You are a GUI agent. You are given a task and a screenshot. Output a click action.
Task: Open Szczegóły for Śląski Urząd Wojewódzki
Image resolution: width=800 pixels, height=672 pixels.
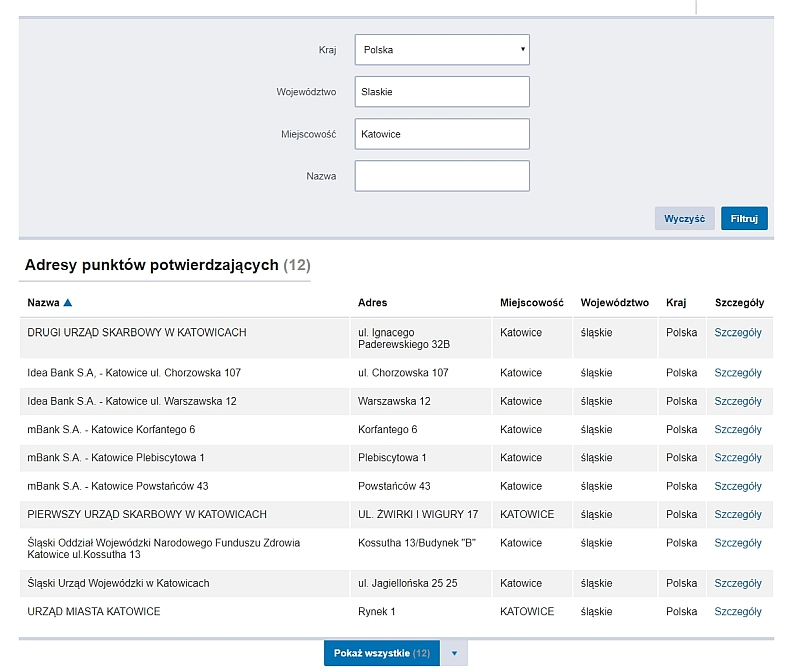coord(738,583)
